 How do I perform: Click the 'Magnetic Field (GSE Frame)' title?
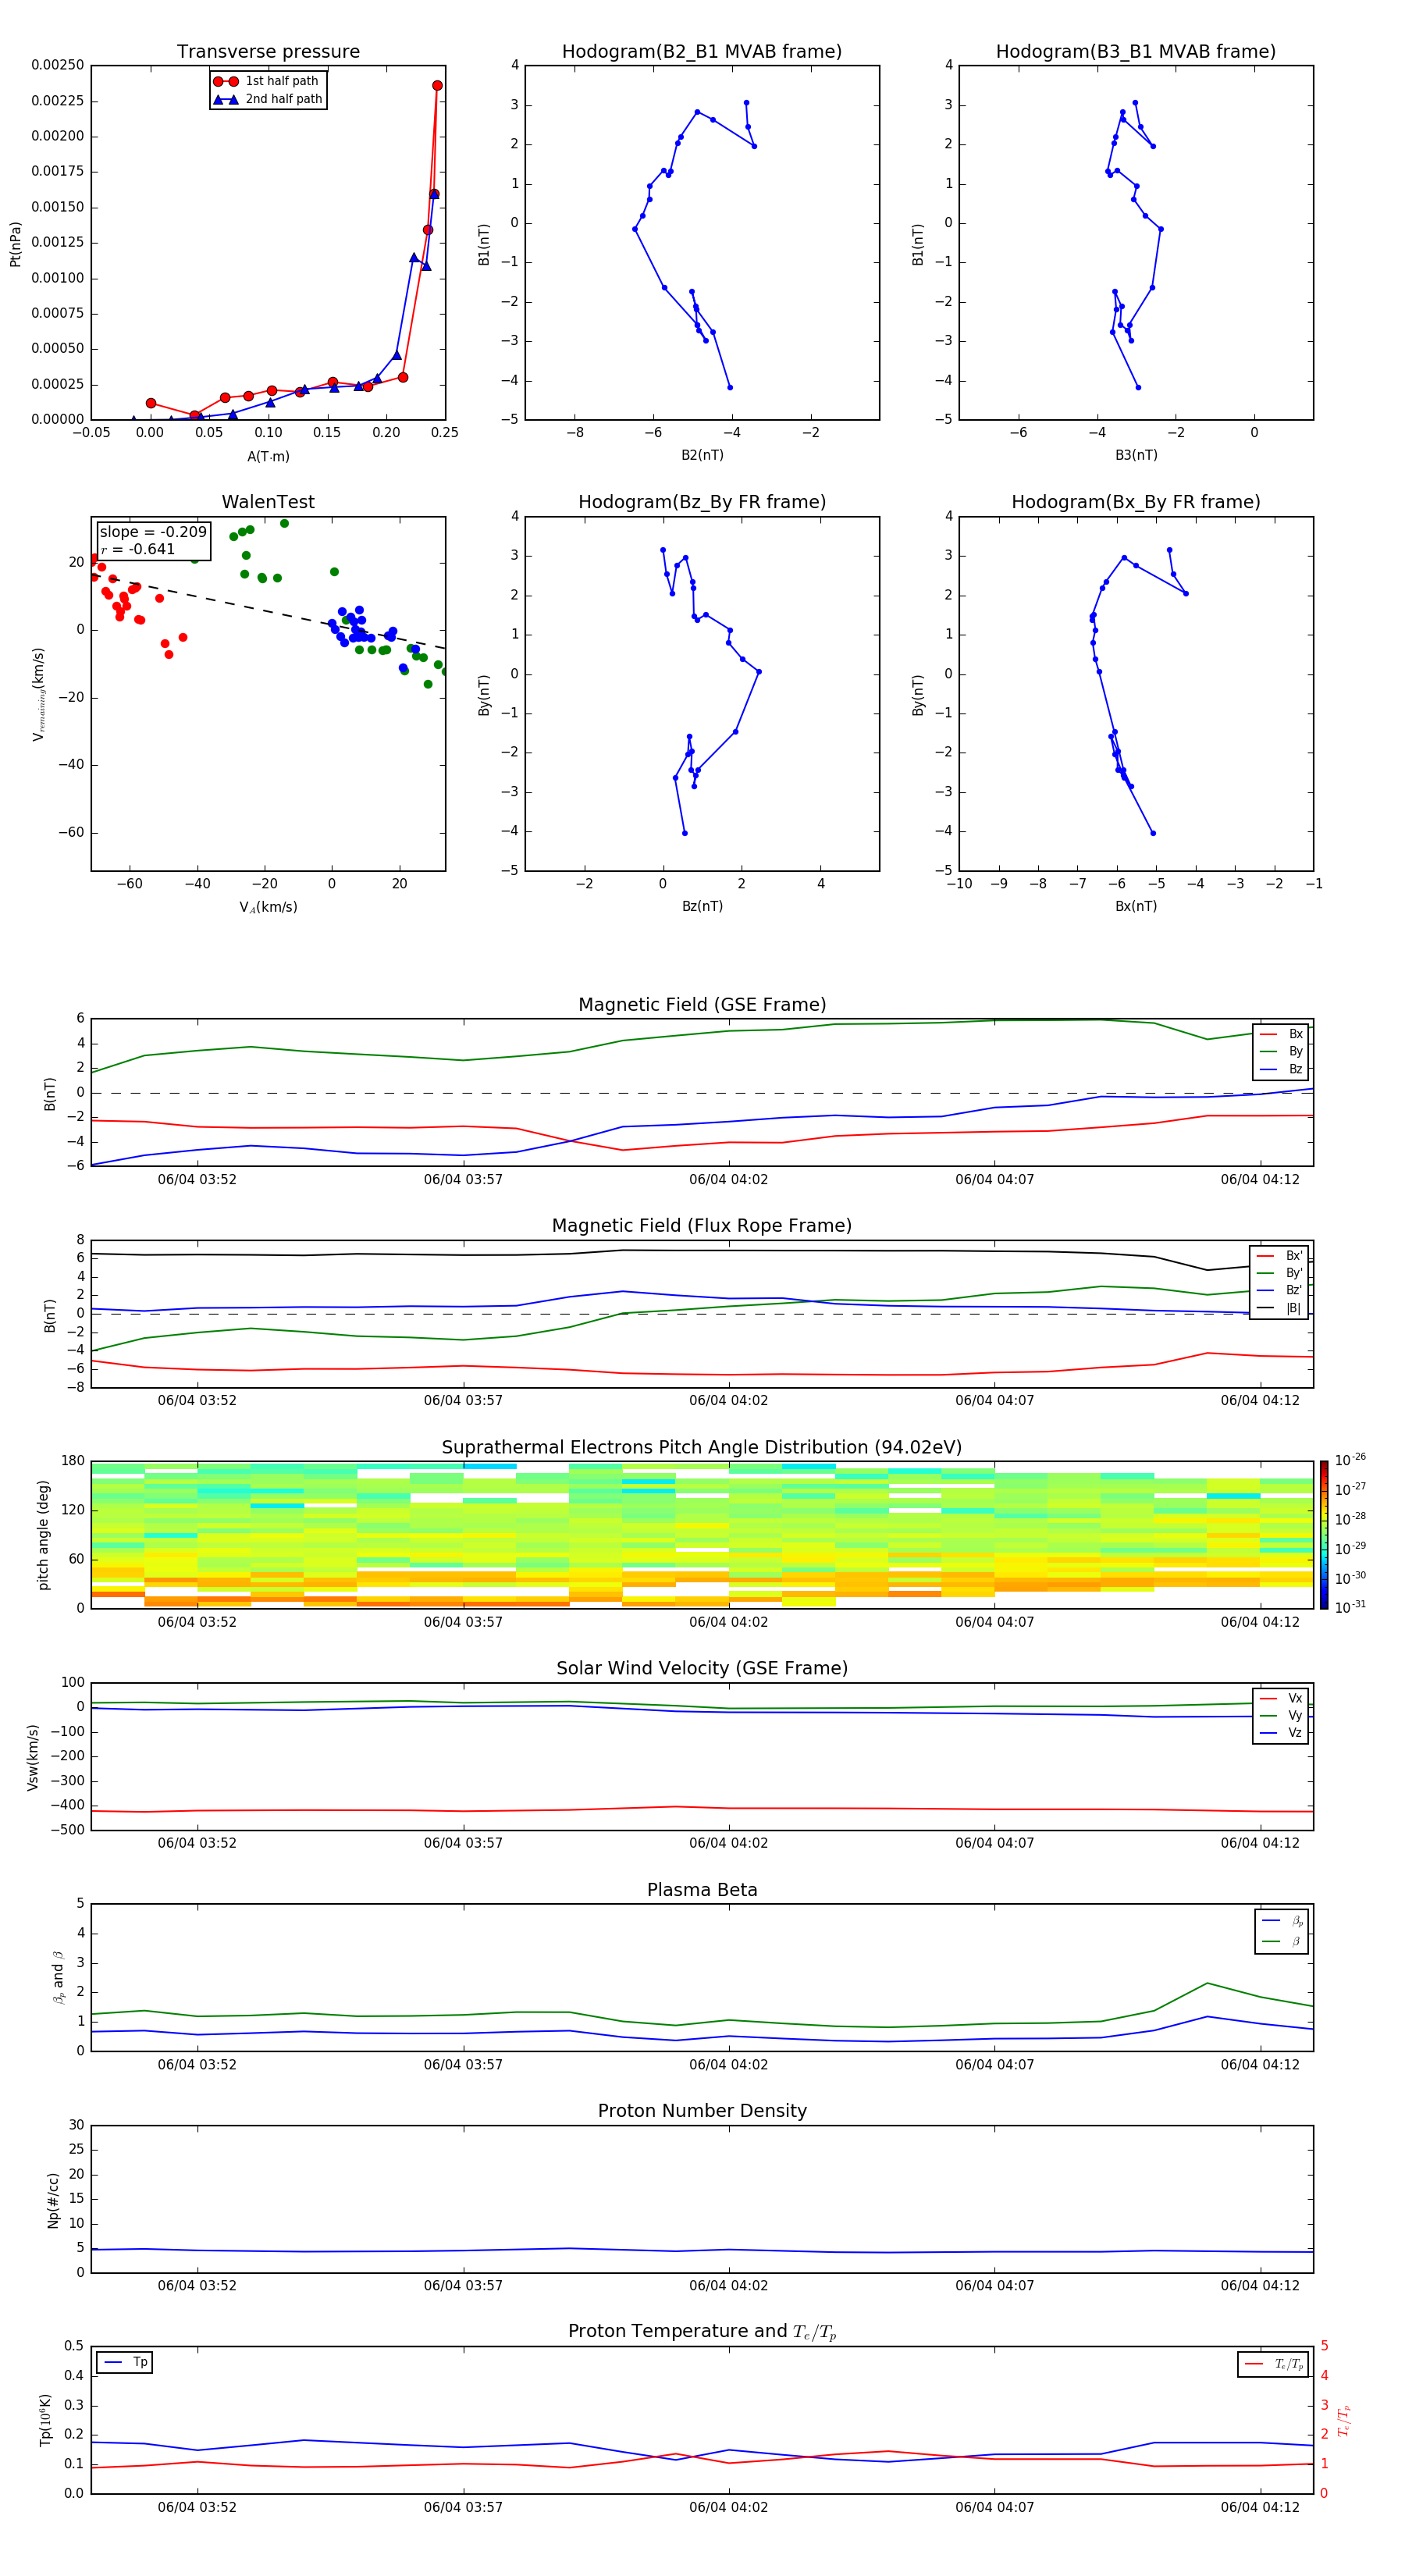pos(702,1004)
